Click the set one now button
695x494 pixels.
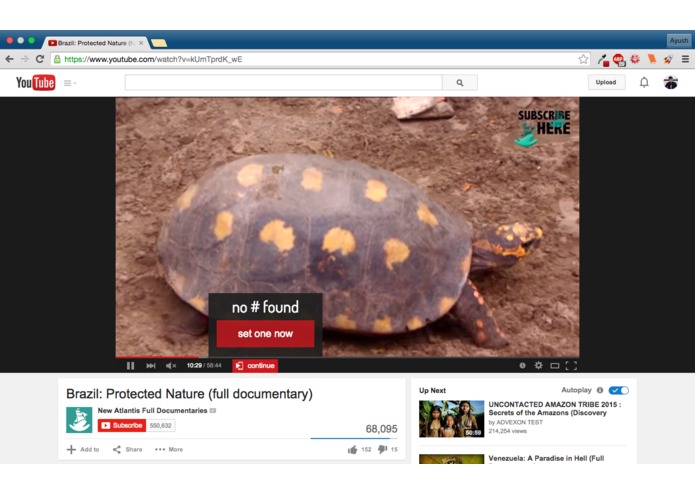265,334
